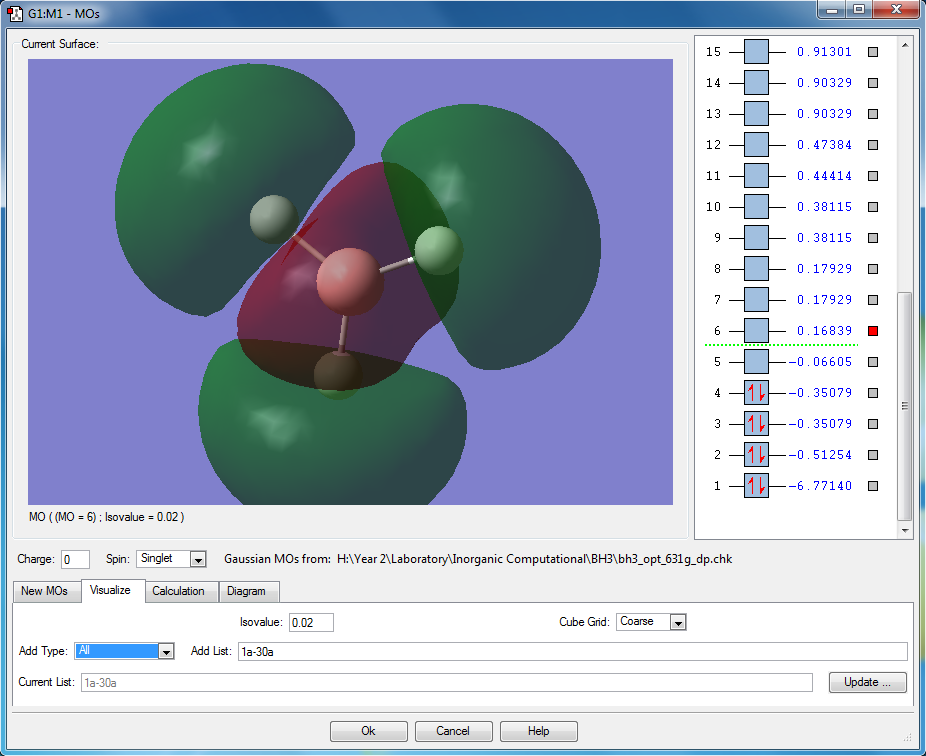
Task: Open the Spin dropdown showing Singlet
Action: 197,559
